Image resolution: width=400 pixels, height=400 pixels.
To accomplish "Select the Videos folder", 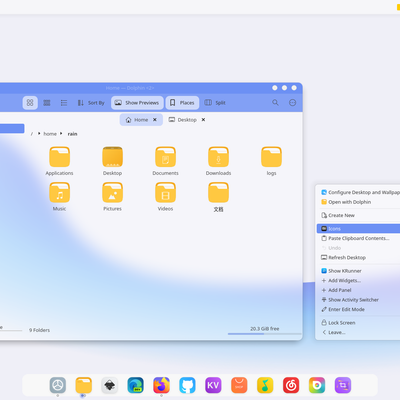I will (165, 197).
